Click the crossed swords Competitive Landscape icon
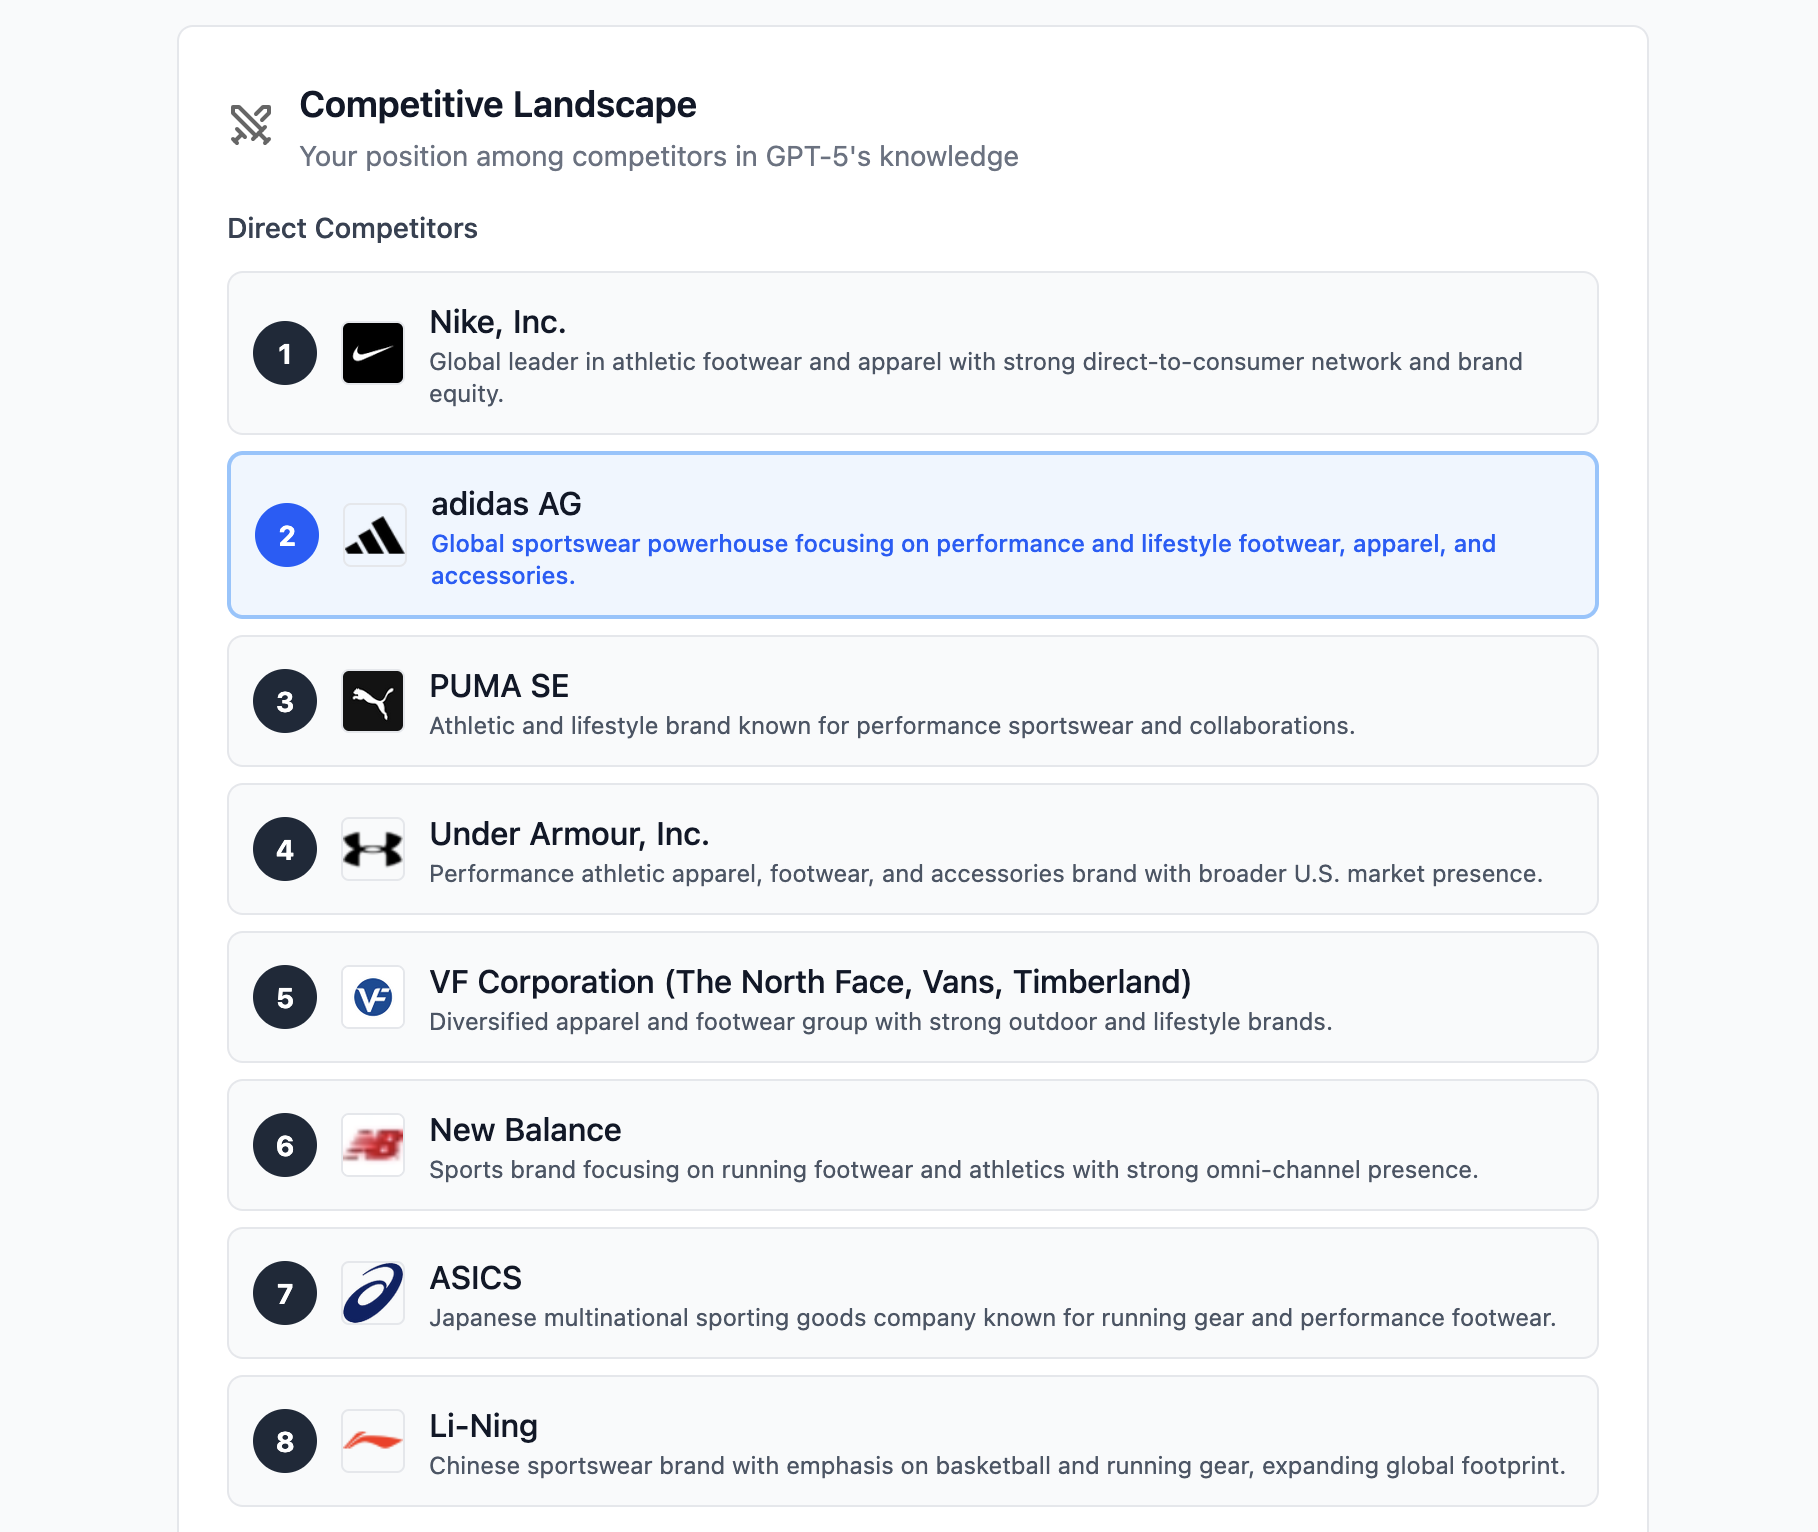This screenshot has height=1532, width=1818. (251, 125)
